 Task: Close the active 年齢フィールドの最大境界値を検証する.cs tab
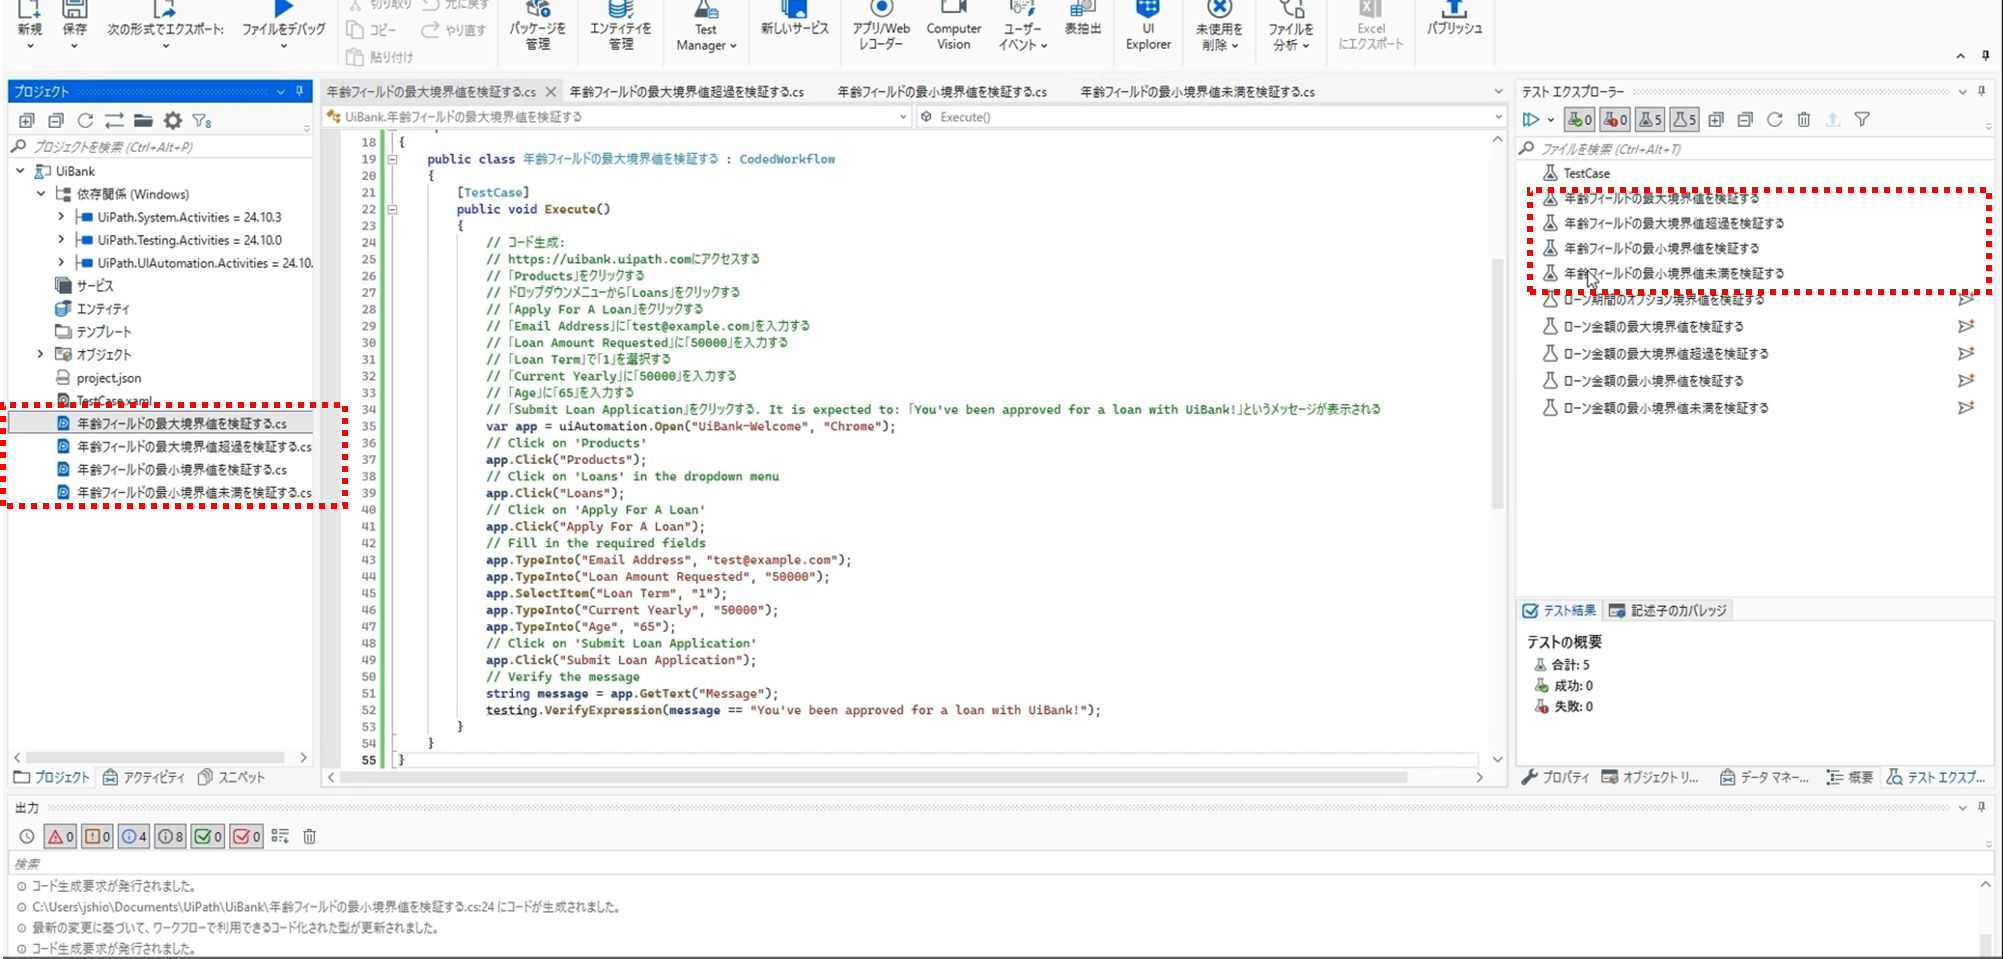click(550, 92)
